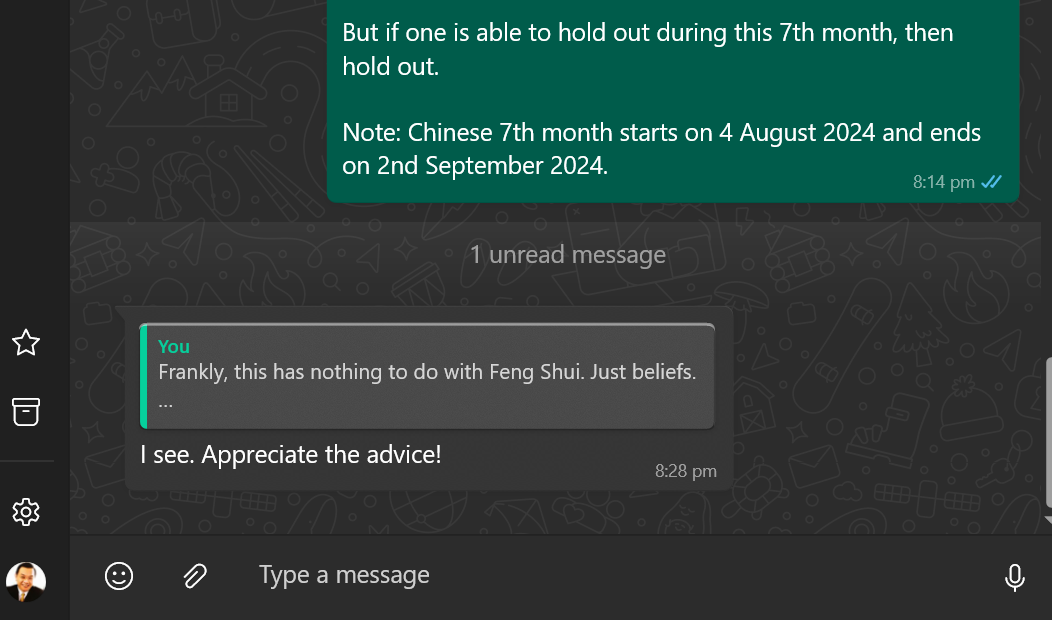1052x620 pixels.
Task: Click the green 'You' sender label
Action: pos(174,346)
